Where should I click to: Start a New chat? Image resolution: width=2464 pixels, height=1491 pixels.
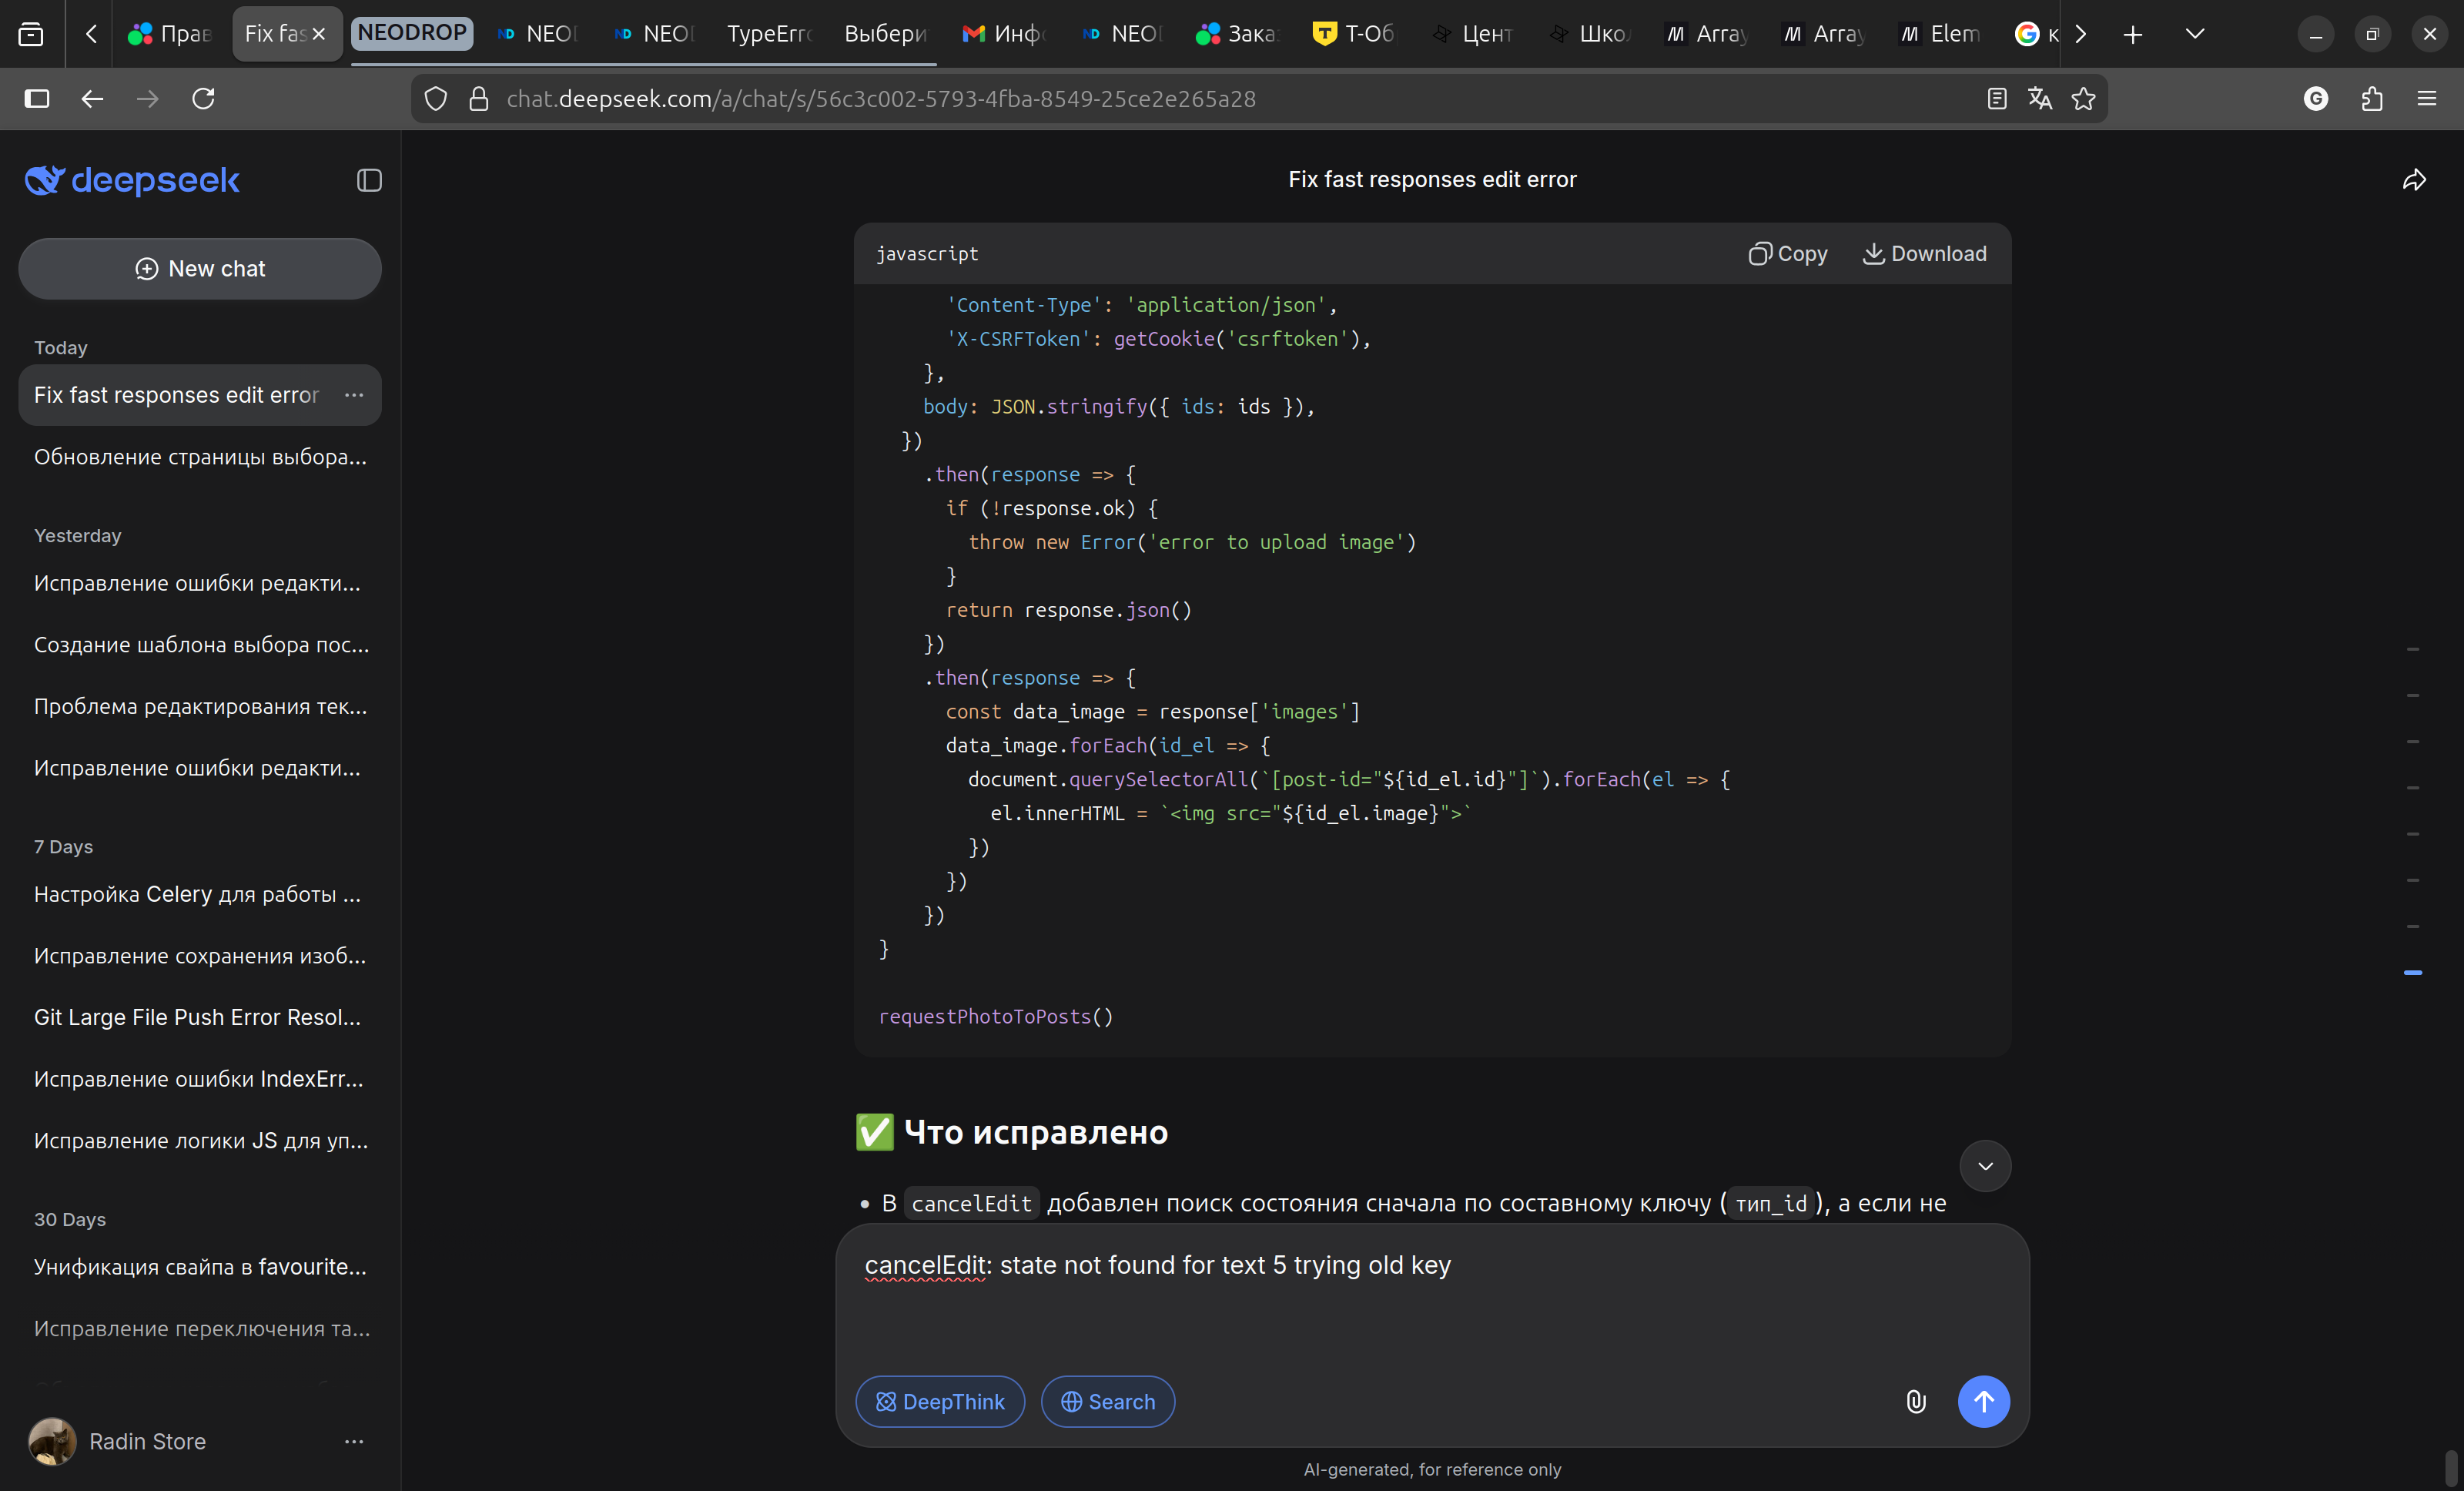[200, 269]
